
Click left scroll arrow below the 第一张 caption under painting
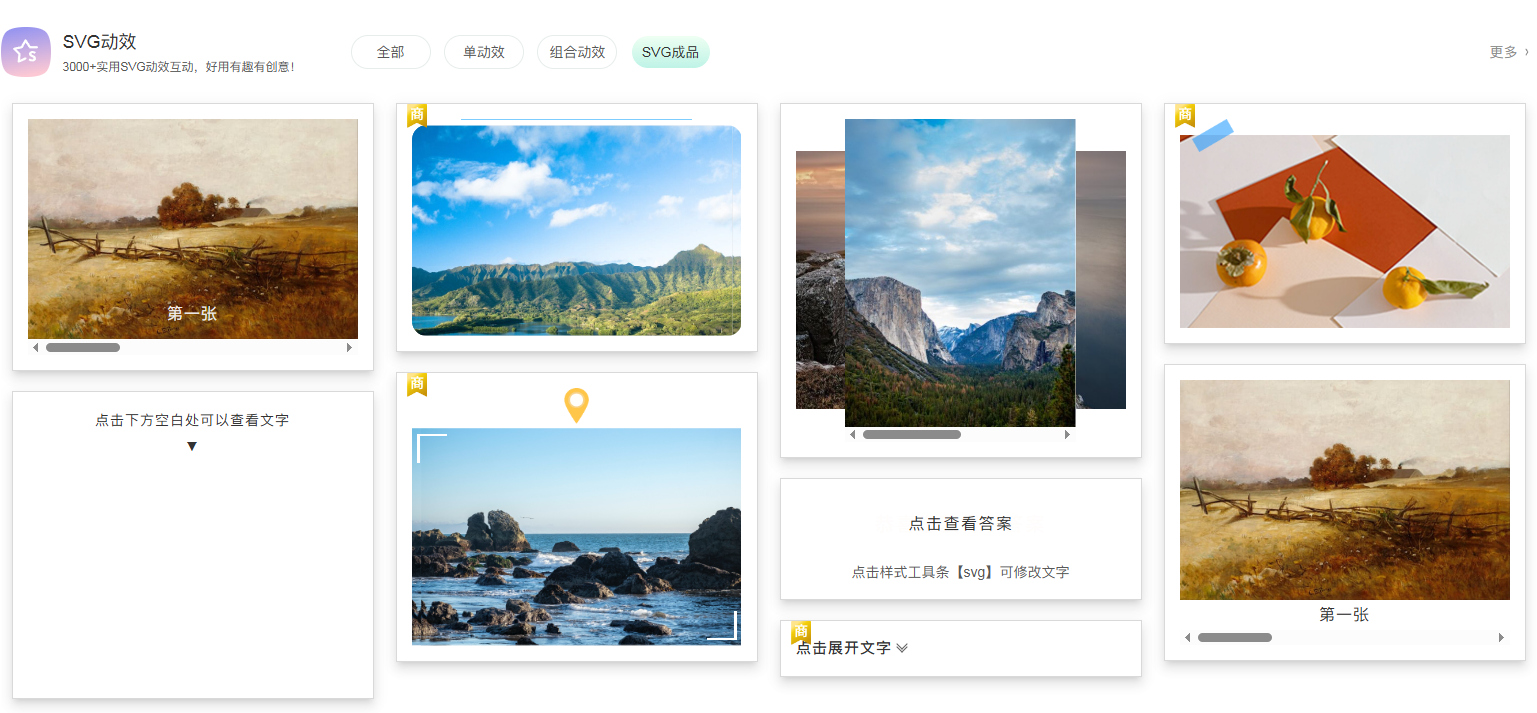pyautogui.click(x=1188, y=638)
